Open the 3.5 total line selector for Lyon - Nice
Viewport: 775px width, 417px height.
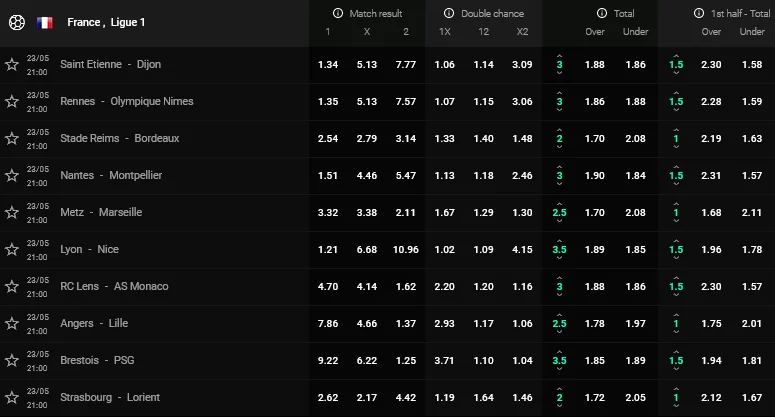pos(560,249)
